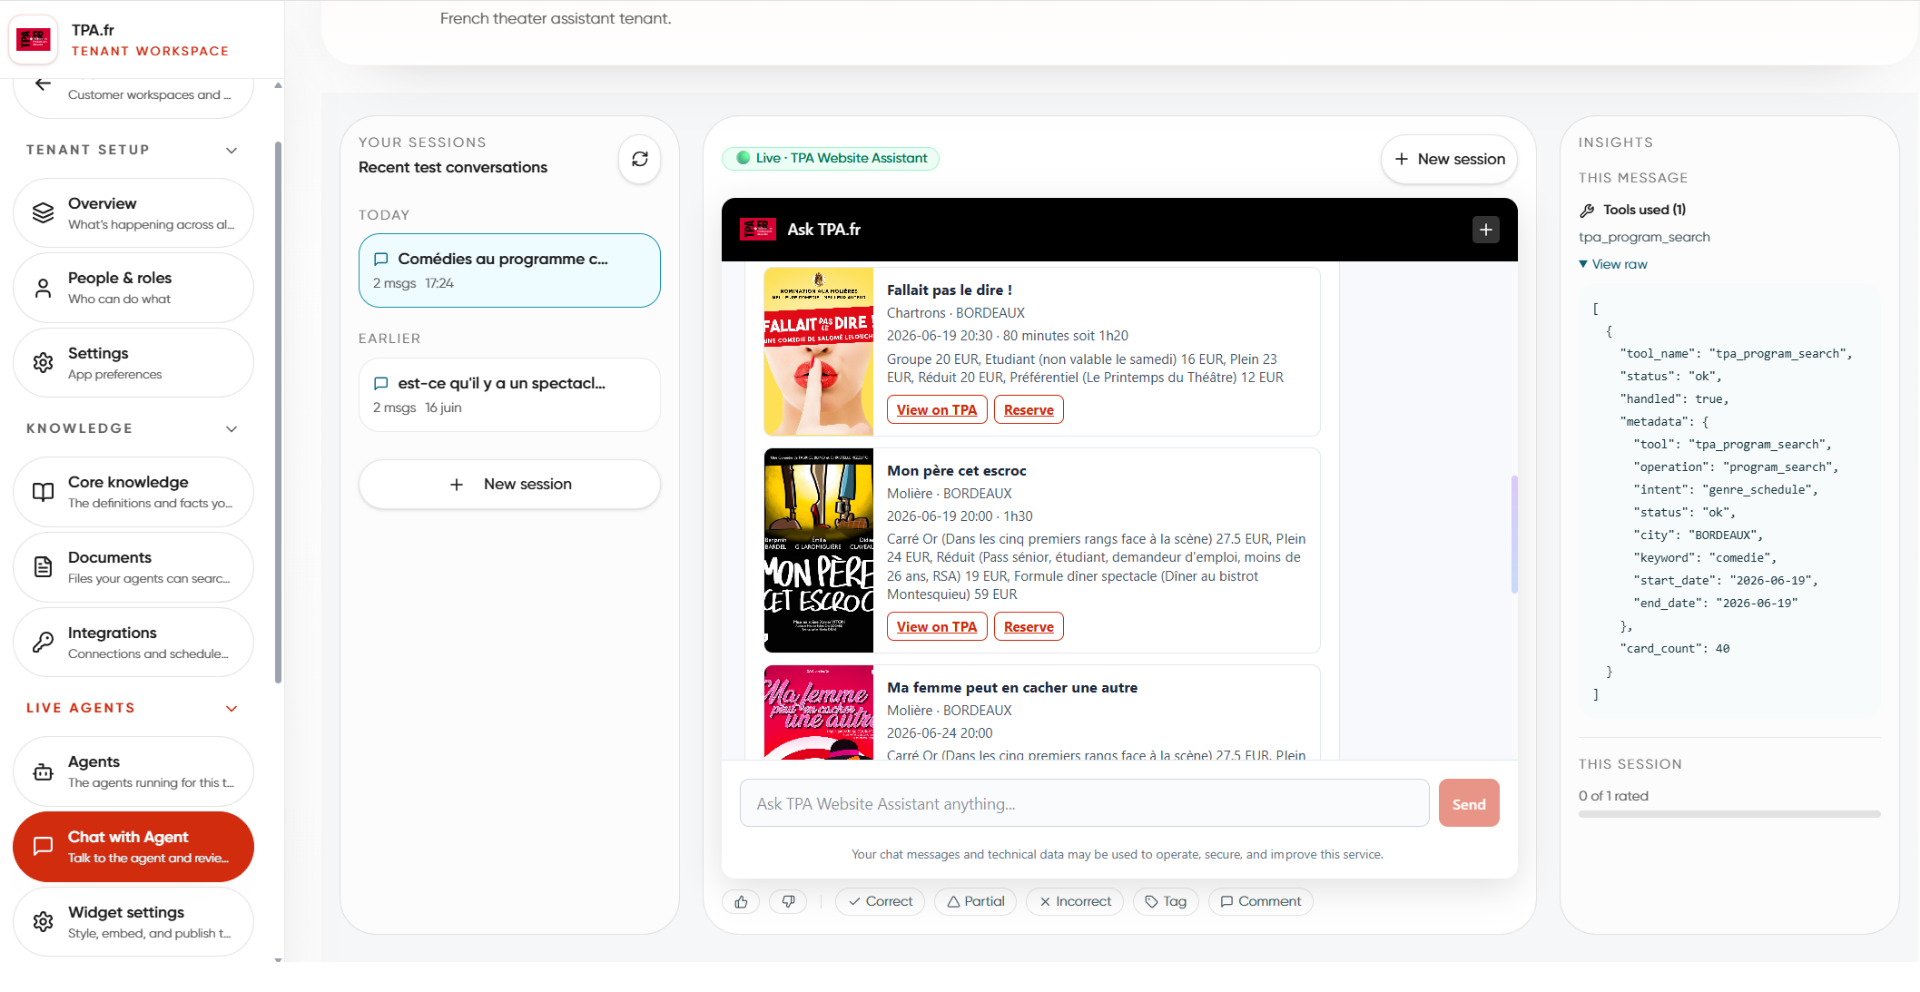Click the TPA.fr workspace logo
This screenshot has height=992, width=1920.
pyautogui.click(x=34, y=40)
